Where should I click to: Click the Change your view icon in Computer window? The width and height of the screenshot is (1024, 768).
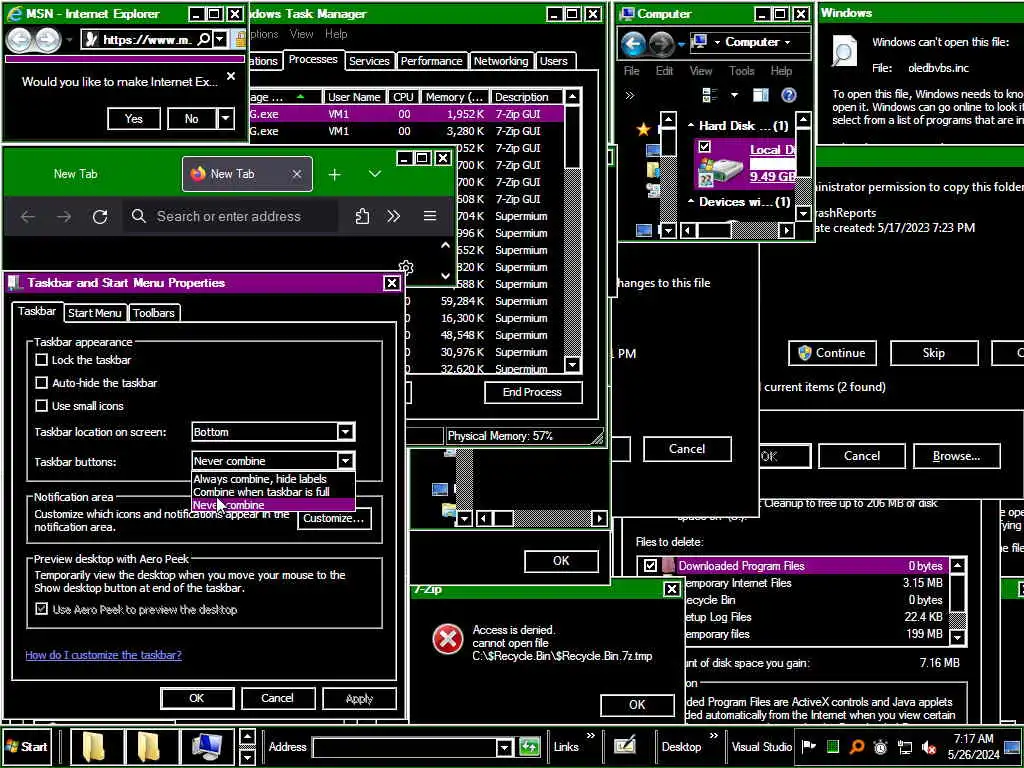point(710,95)
